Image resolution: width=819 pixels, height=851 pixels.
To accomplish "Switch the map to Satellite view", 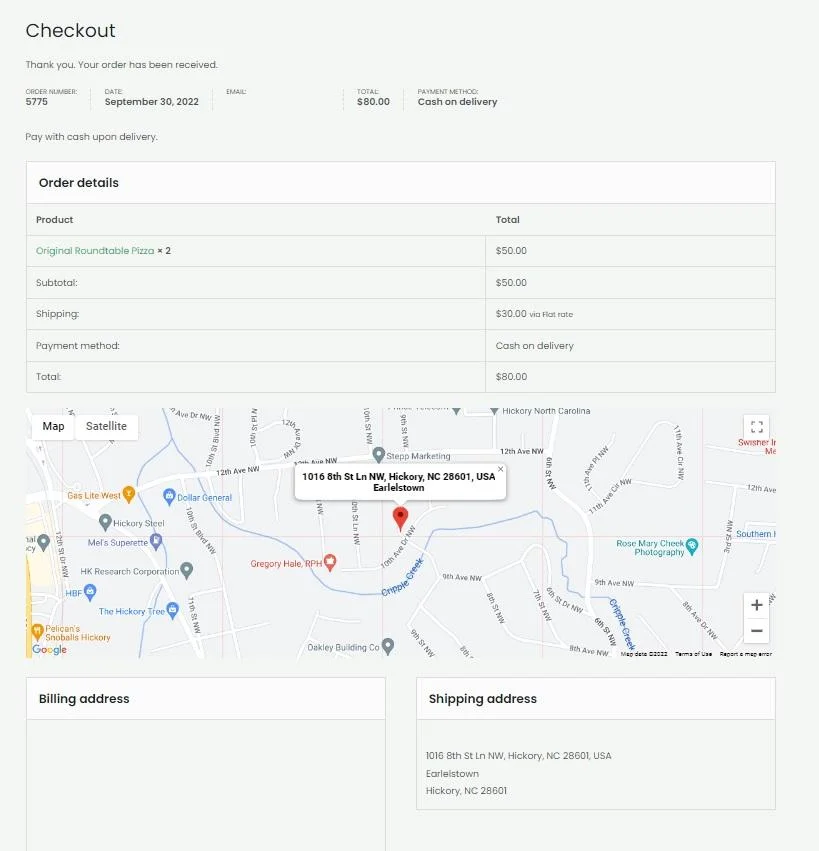I will pos(106,427).
